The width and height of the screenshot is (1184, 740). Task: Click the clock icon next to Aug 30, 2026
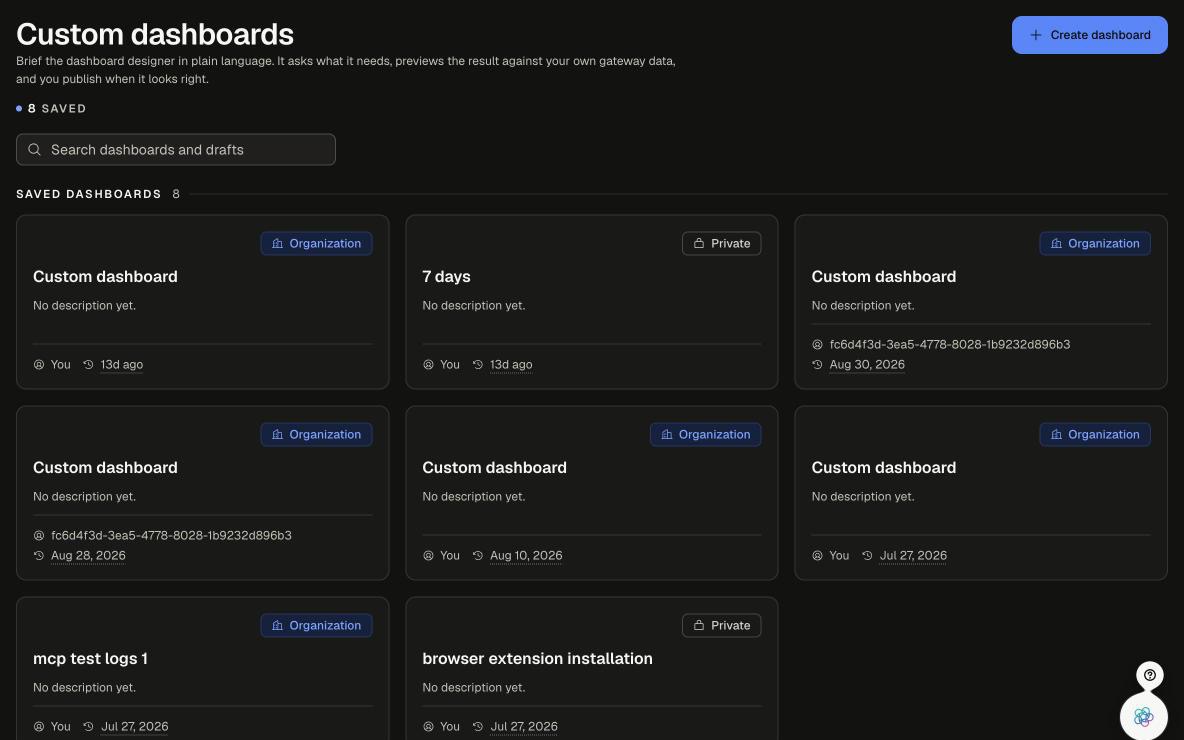(x=817, y=365)
